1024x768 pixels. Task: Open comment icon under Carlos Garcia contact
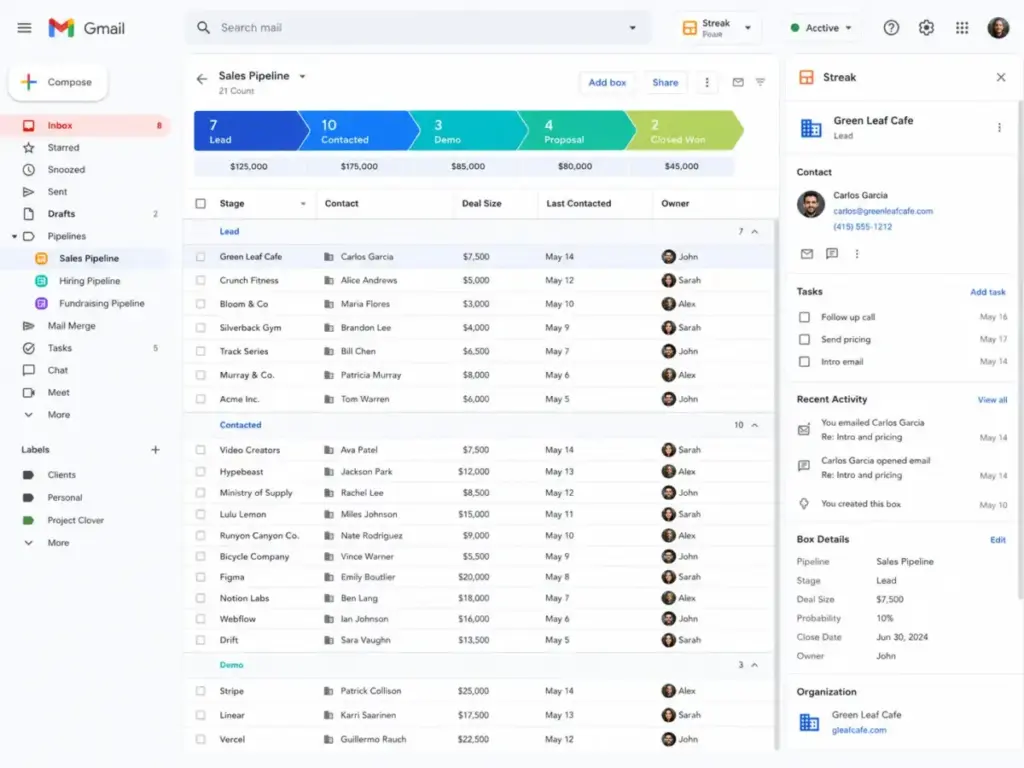[831, 253]
